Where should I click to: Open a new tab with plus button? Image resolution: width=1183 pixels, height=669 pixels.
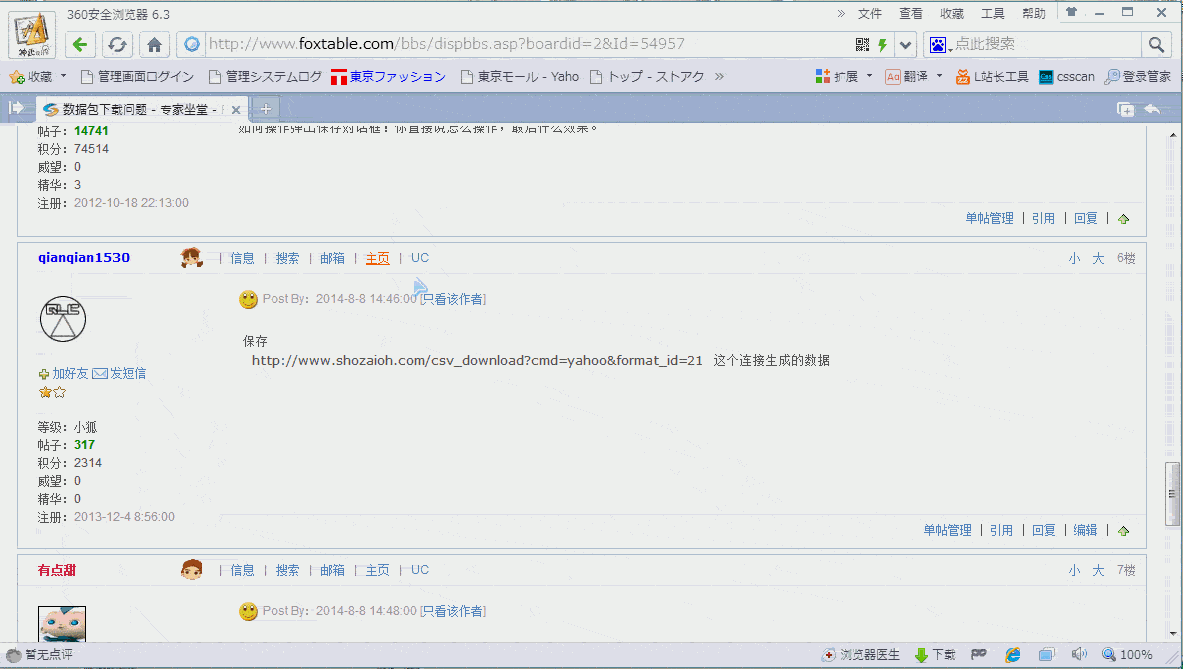point(266,109)
